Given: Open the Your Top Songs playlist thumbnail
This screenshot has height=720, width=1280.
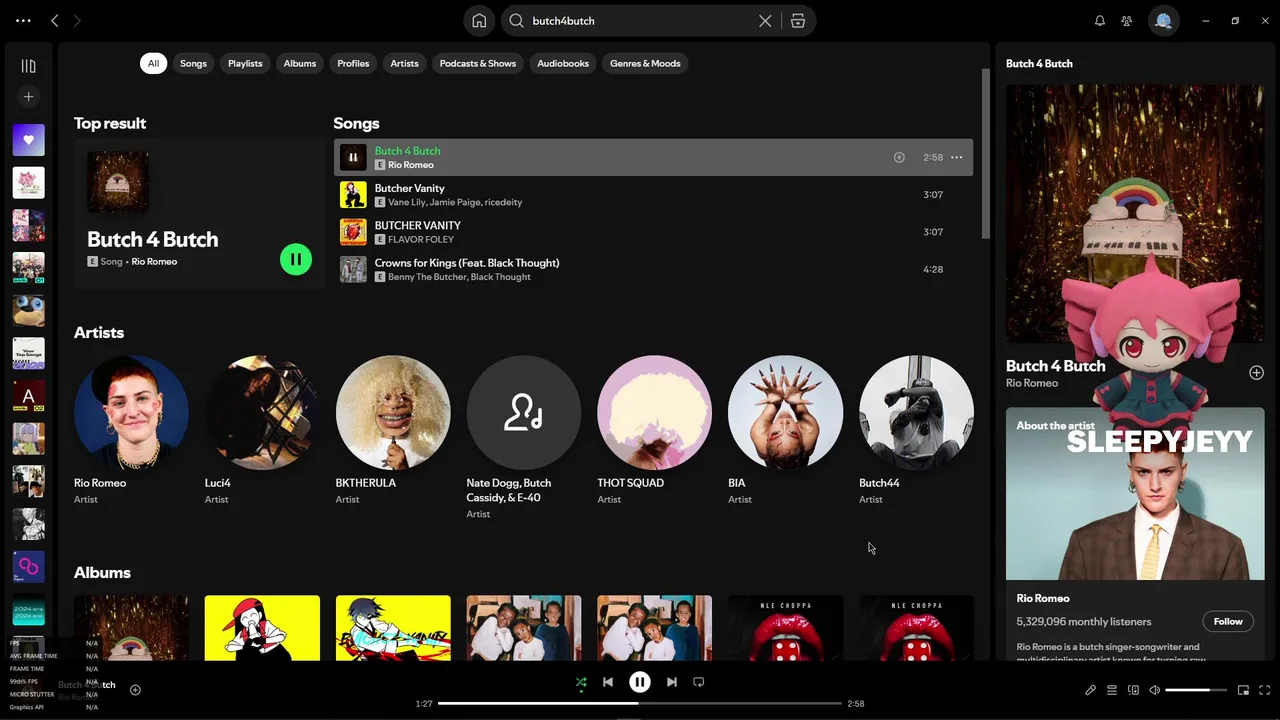Looking at the screenshot, I should pyautogui.click(x=28, y=353).
